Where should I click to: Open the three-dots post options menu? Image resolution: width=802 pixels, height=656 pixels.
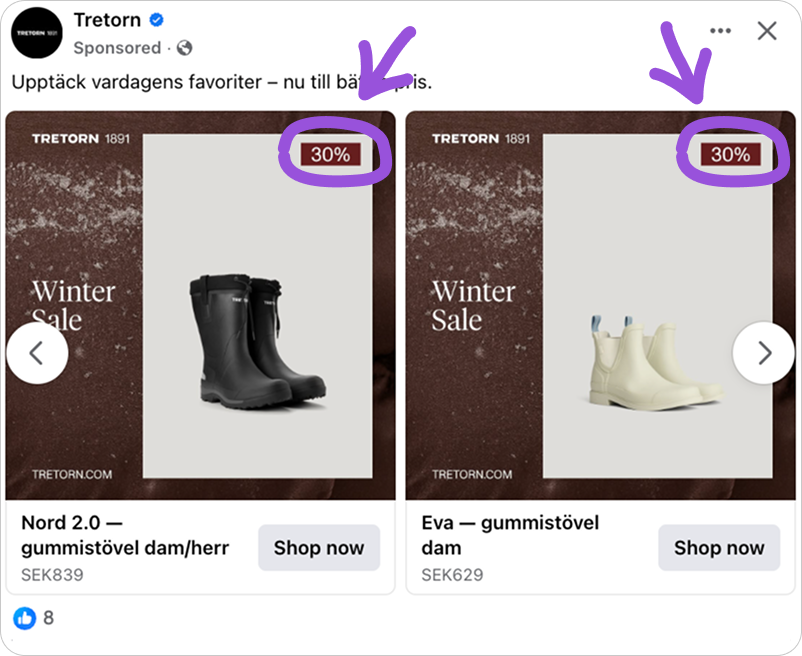(x=720, y=31)
